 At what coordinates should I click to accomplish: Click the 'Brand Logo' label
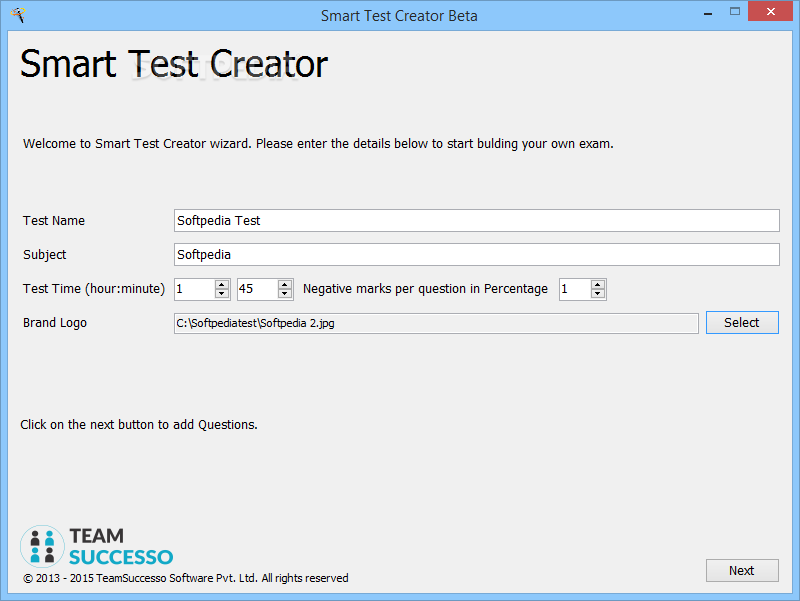pos(55,323)
